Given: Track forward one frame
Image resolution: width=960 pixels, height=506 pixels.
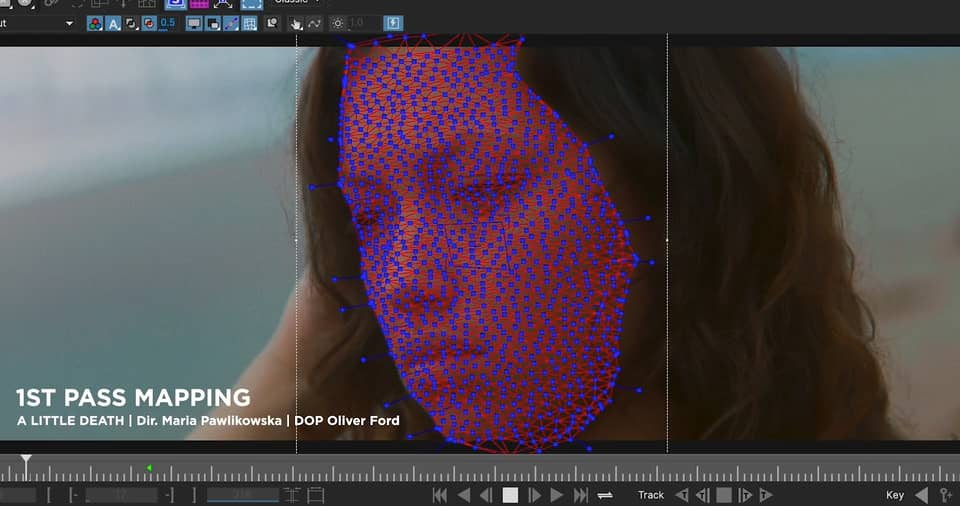Looking at the screenshot, I should [744, 495].
